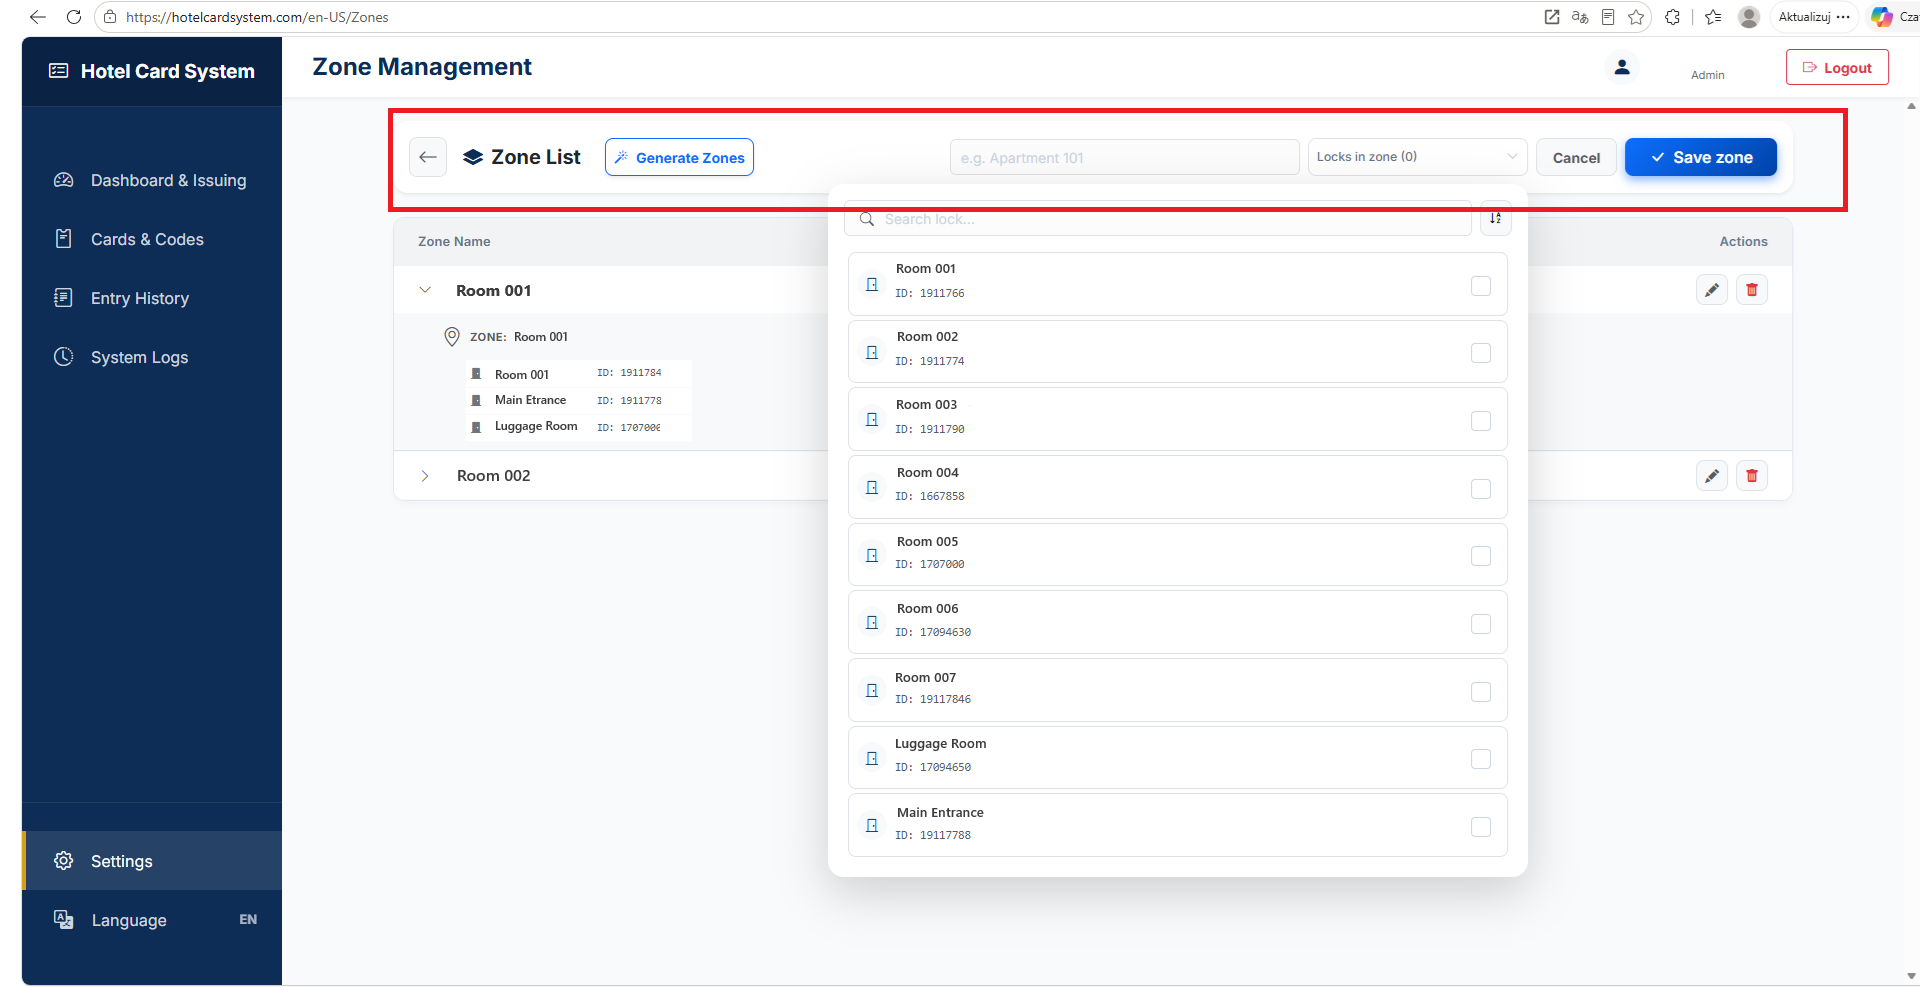
Task: Check the Luggage Room lock checkbox
Action: (1481, 759)
